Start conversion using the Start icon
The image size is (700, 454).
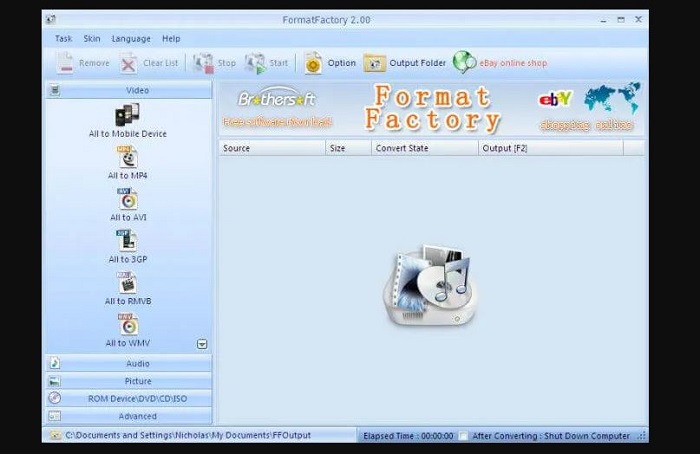(x=255, y=63)
